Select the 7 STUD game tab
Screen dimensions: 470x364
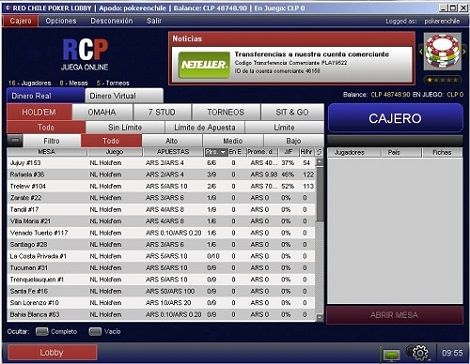162,112
